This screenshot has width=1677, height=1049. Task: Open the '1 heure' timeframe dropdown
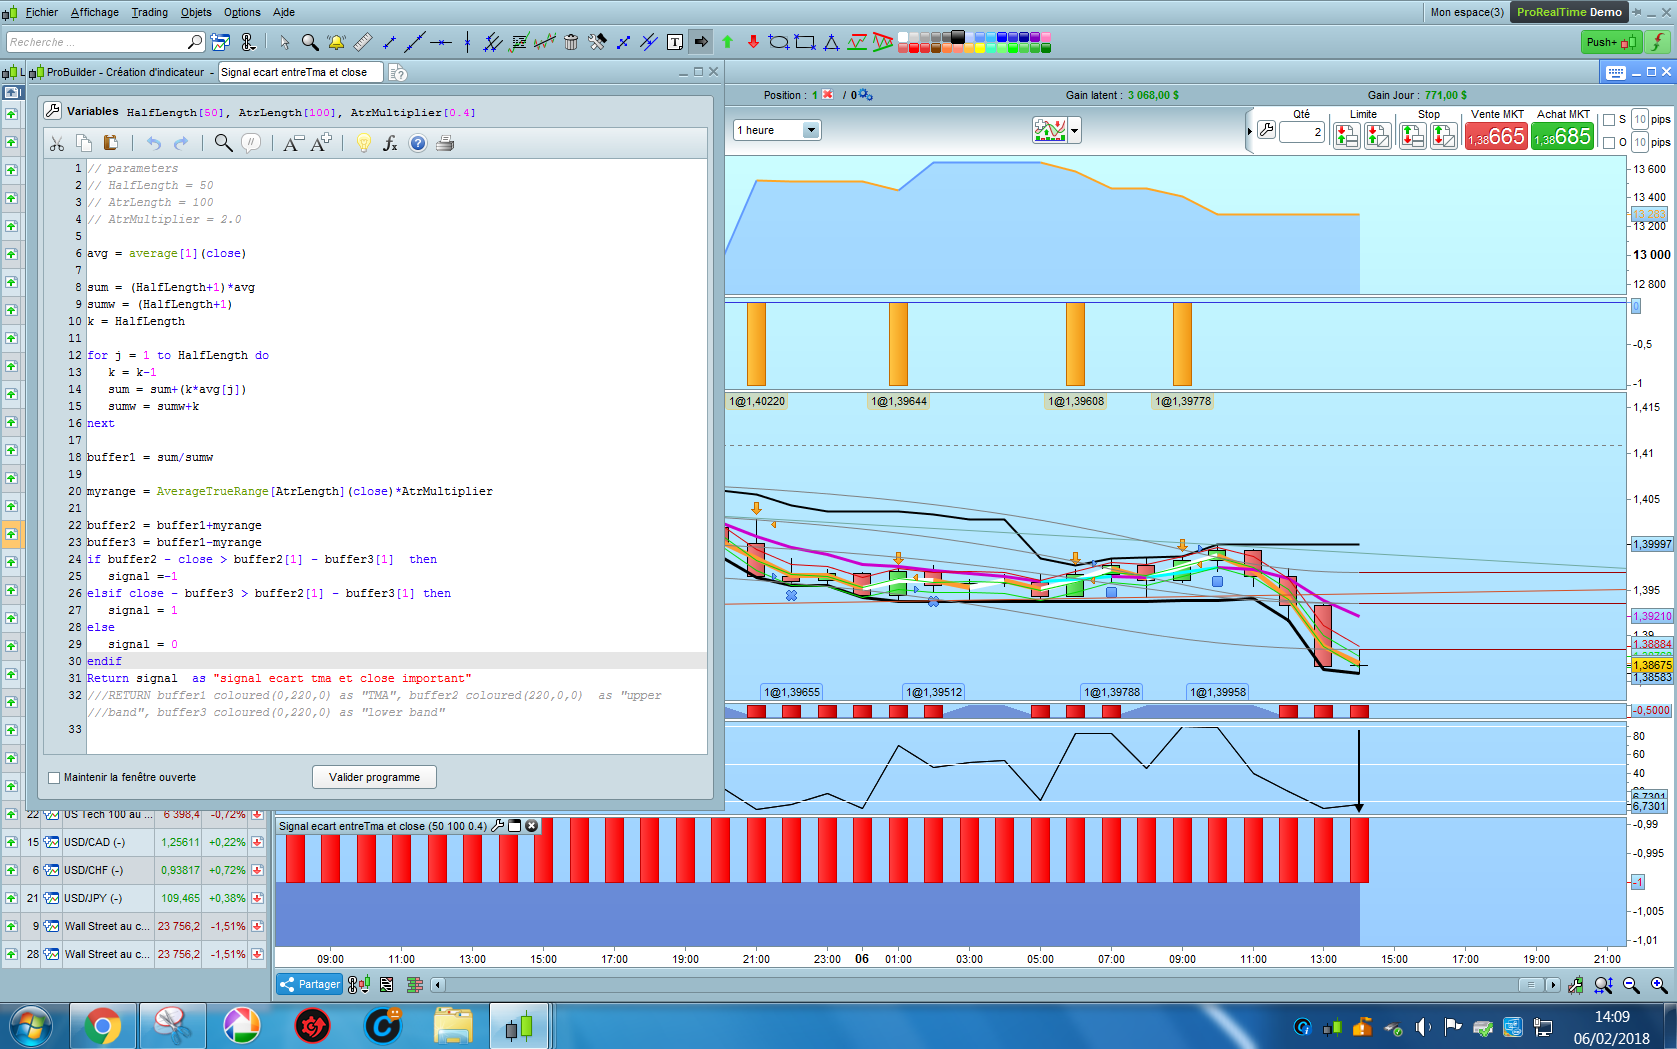(x=811, y=130)
